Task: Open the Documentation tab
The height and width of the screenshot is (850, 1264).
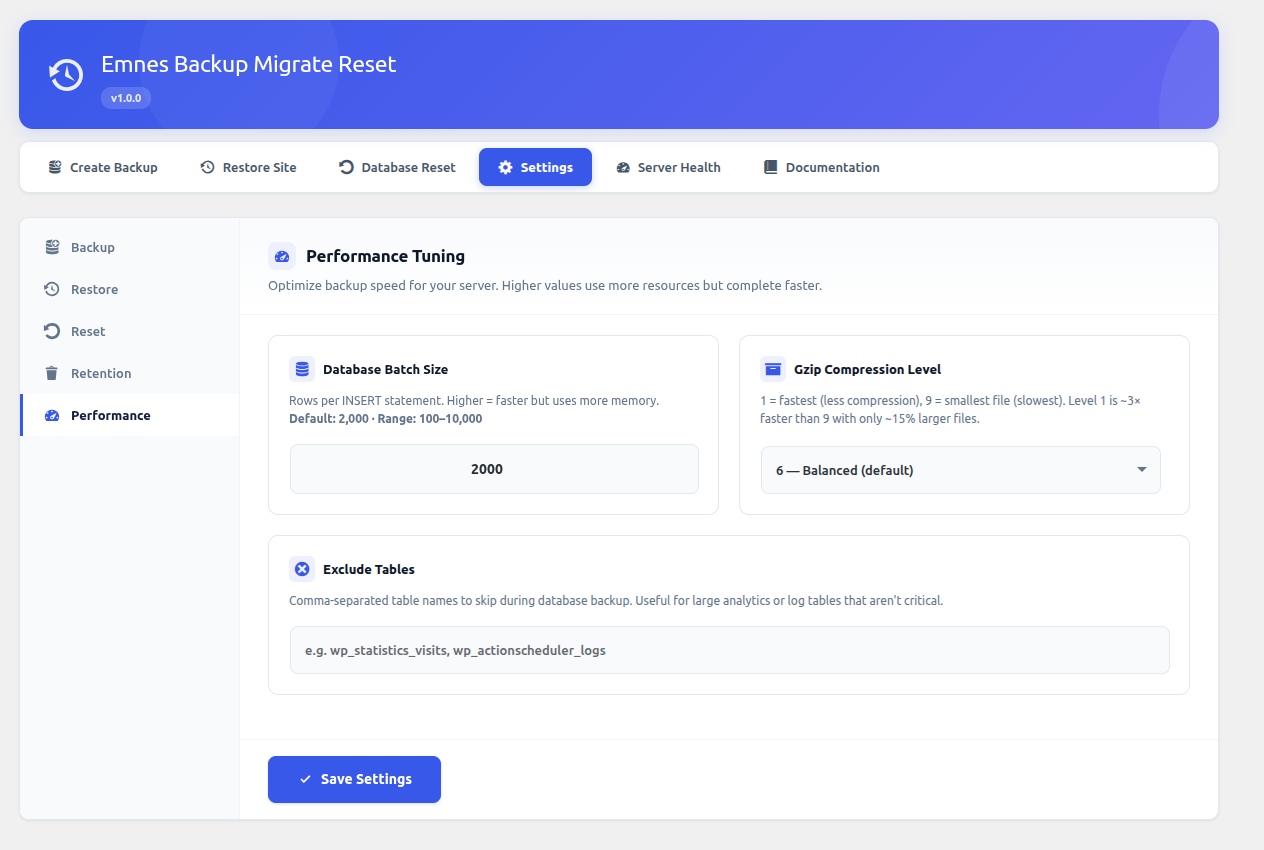Action: (x=821, y=167)
